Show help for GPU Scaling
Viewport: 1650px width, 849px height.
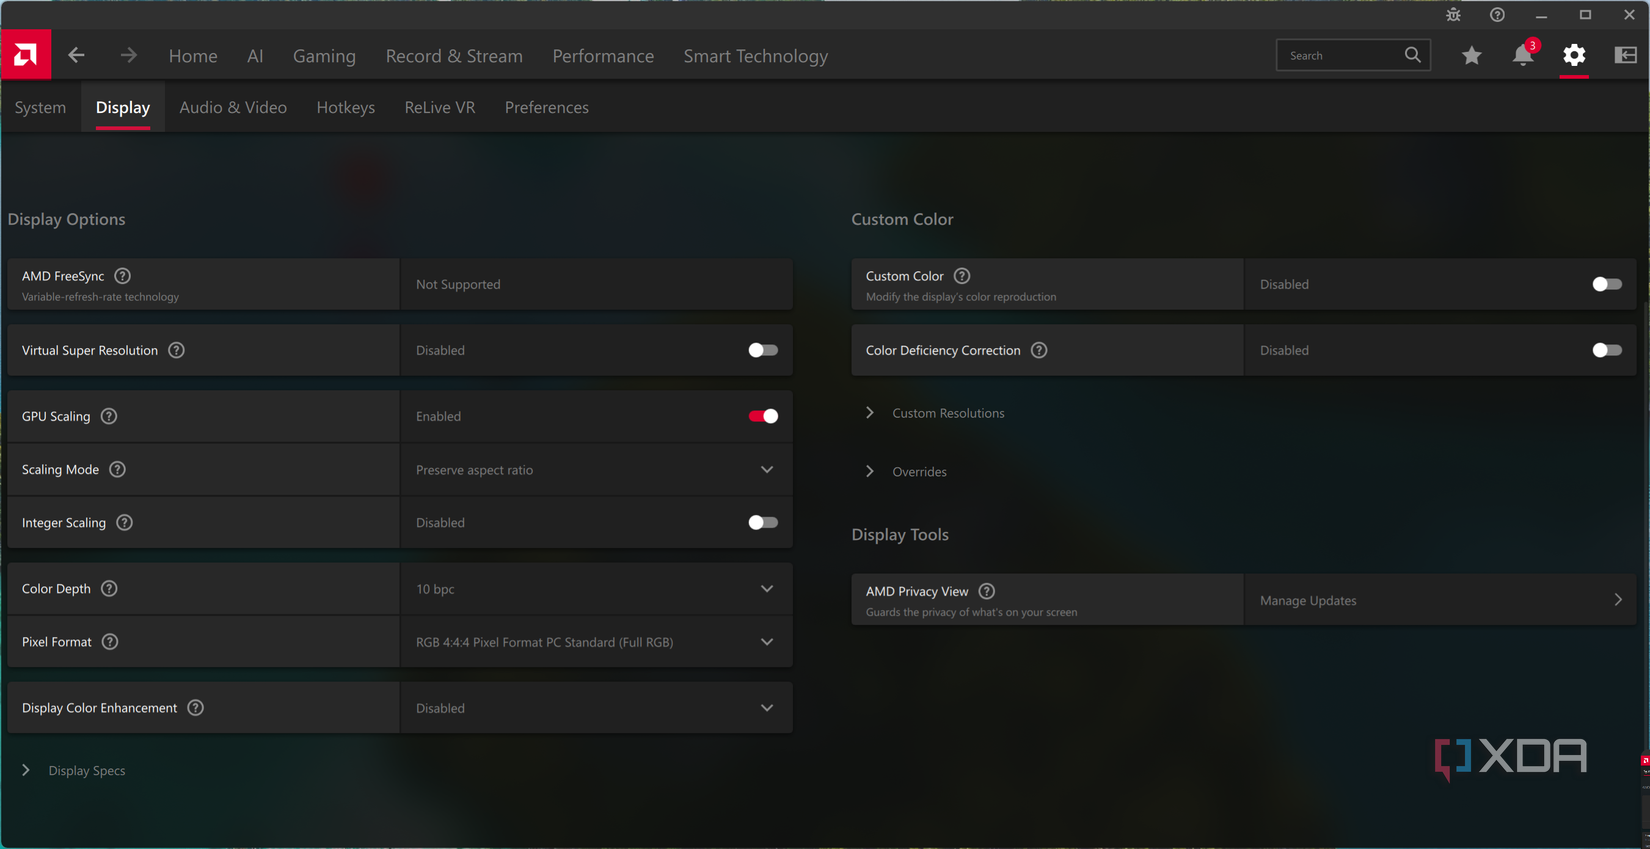coord(109,416)
